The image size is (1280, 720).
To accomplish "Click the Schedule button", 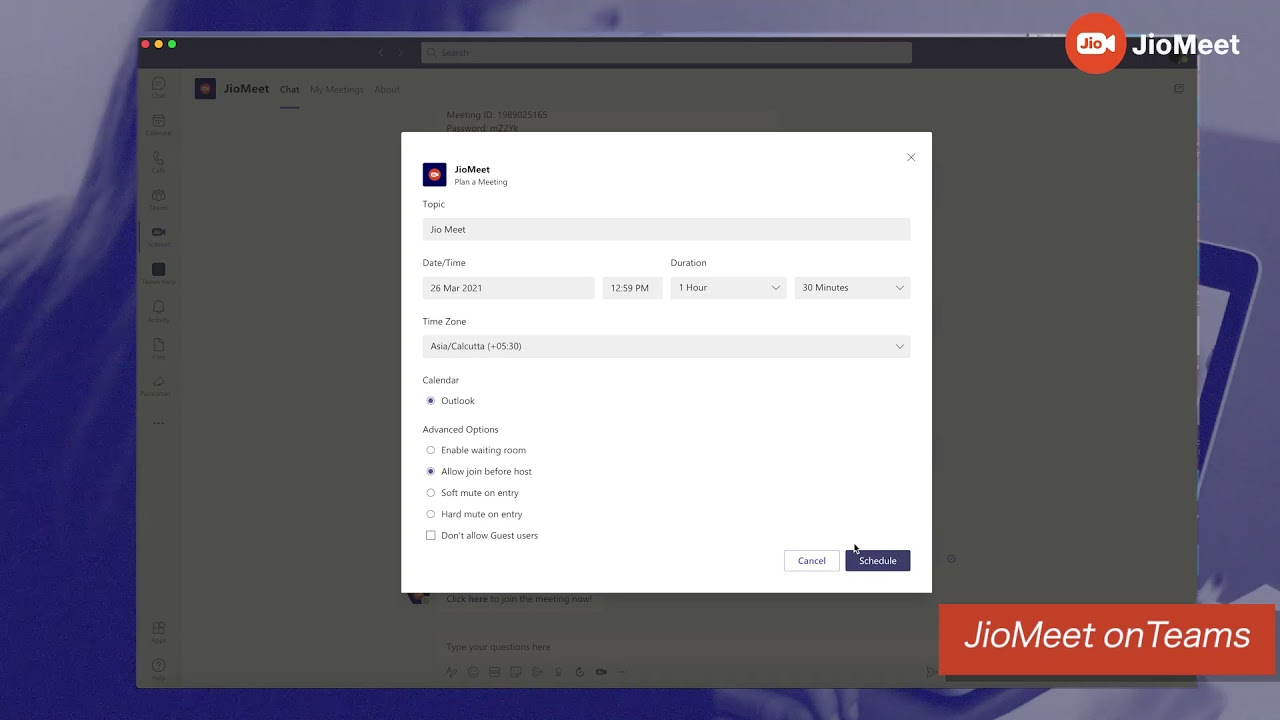I will click(878, 561).
